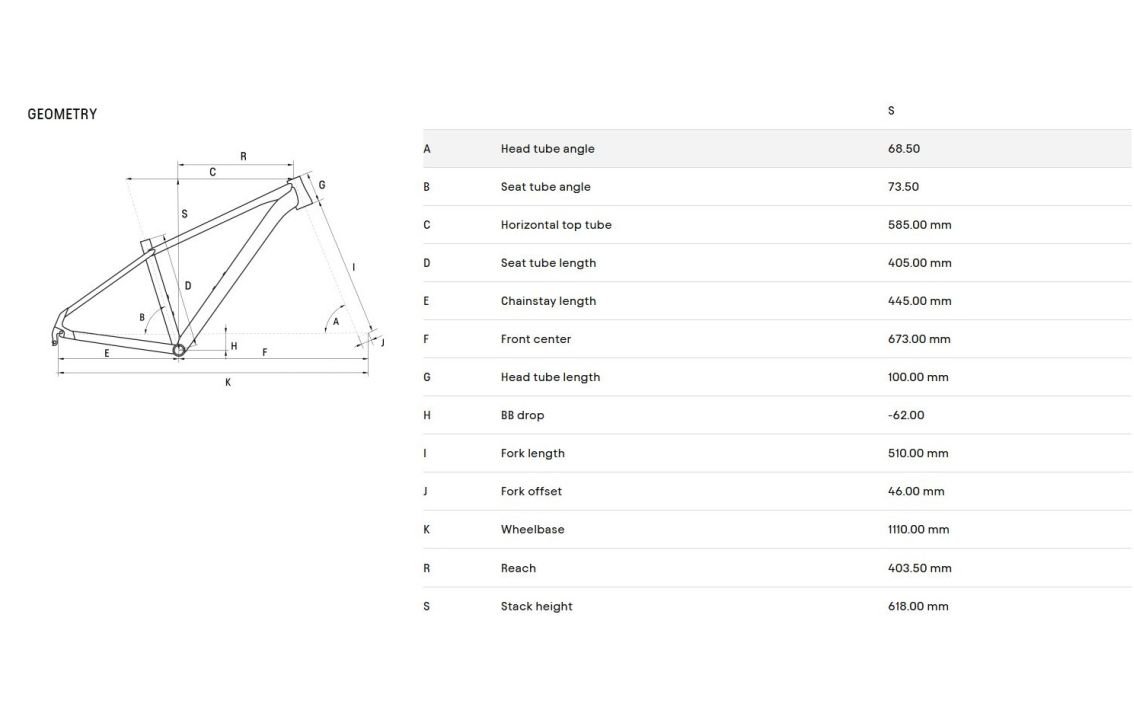Select the Seat tube angle row
1134x709 pixels.
[777, 187]
